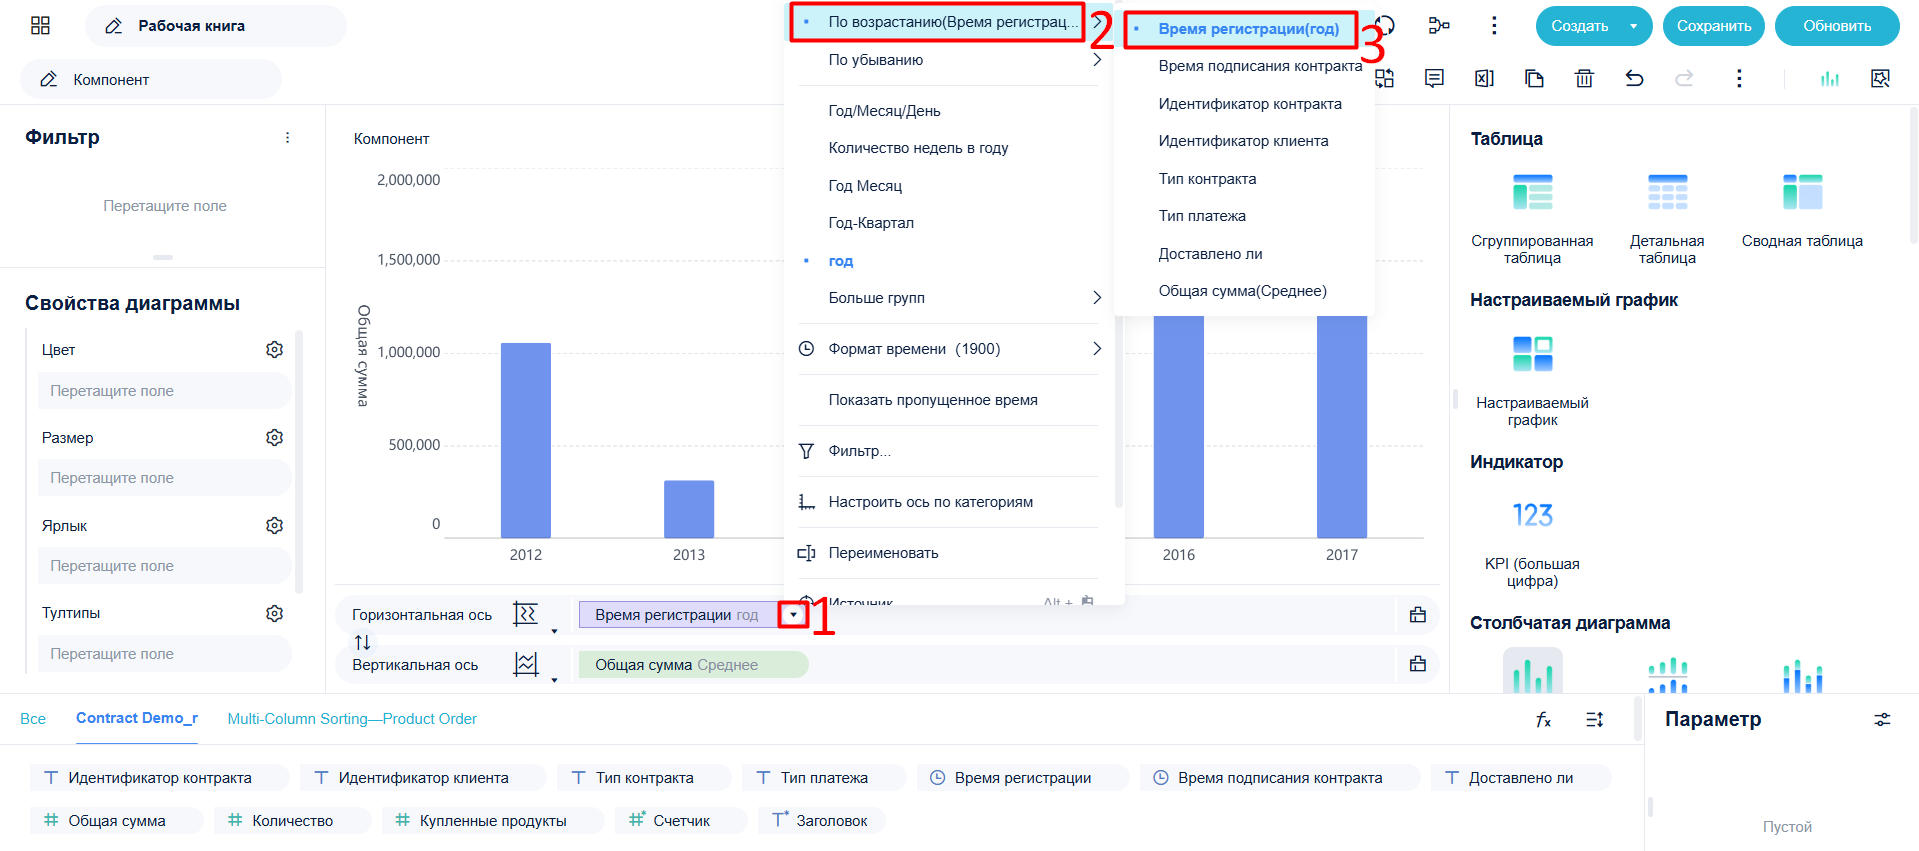This screenshot has height=851, width=1919.
Task: Switch to Multi-Column Sorting—Product Order tab
Action: [x=352, y=719]
